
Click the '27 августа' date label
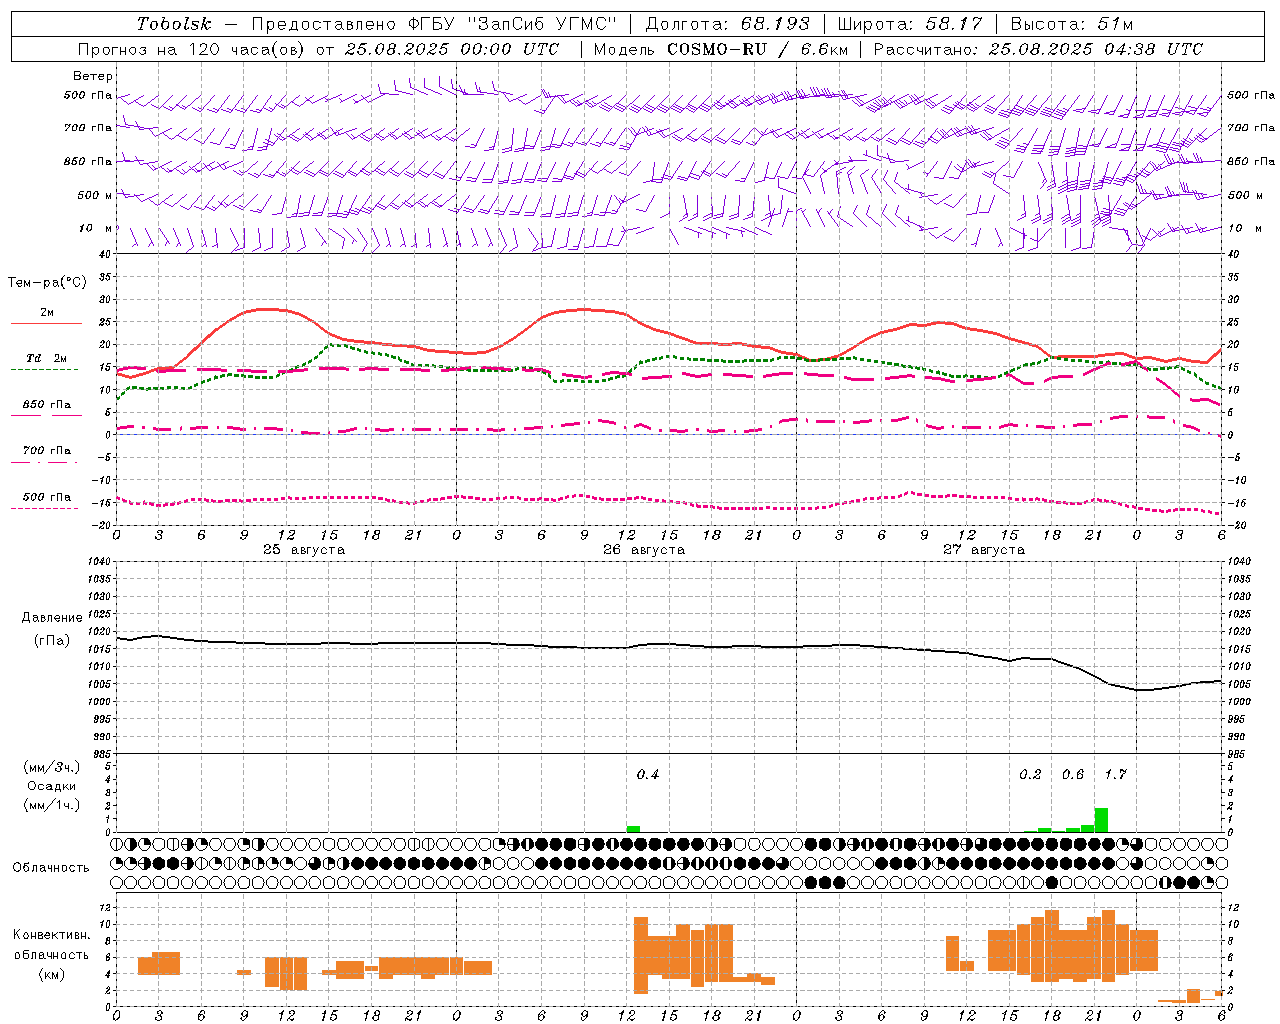point(984,550)
